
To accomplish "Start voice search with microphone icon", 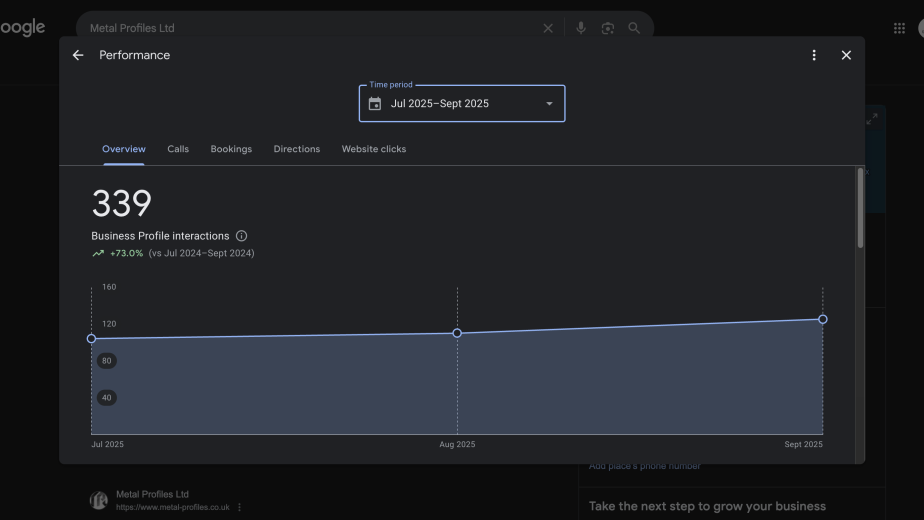I will pyautogui.click(x=581, y=28).
